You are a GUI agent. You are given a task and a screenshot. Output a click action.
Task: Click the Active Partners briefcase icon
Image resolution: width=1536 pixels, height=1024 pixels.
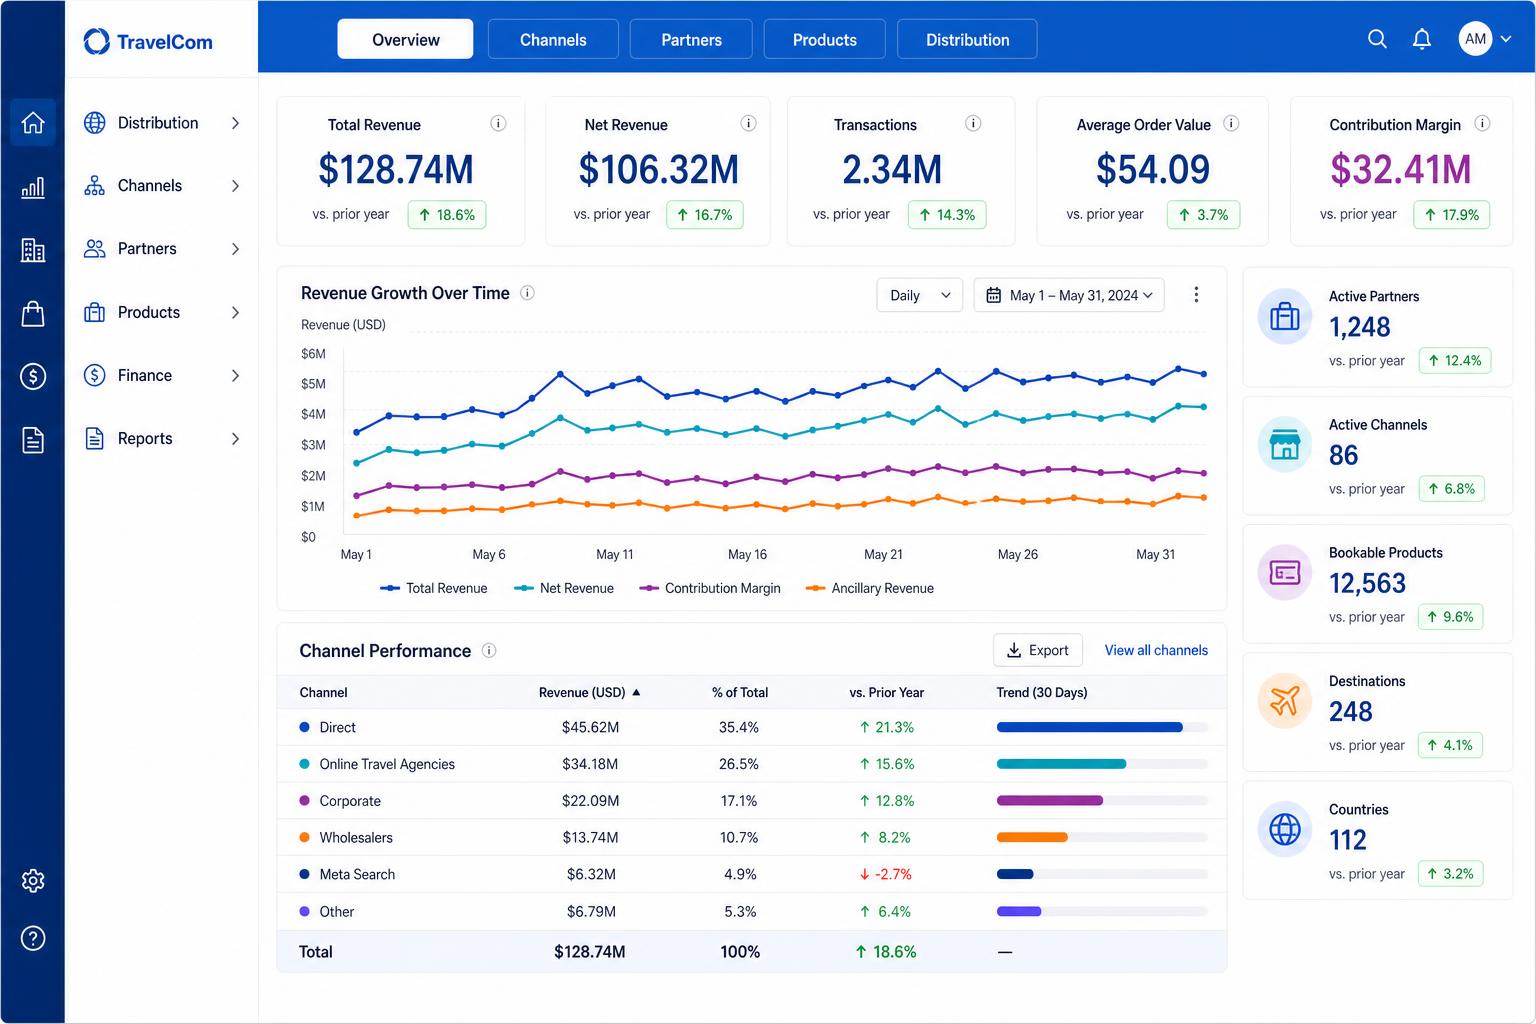coord(1284,317)
